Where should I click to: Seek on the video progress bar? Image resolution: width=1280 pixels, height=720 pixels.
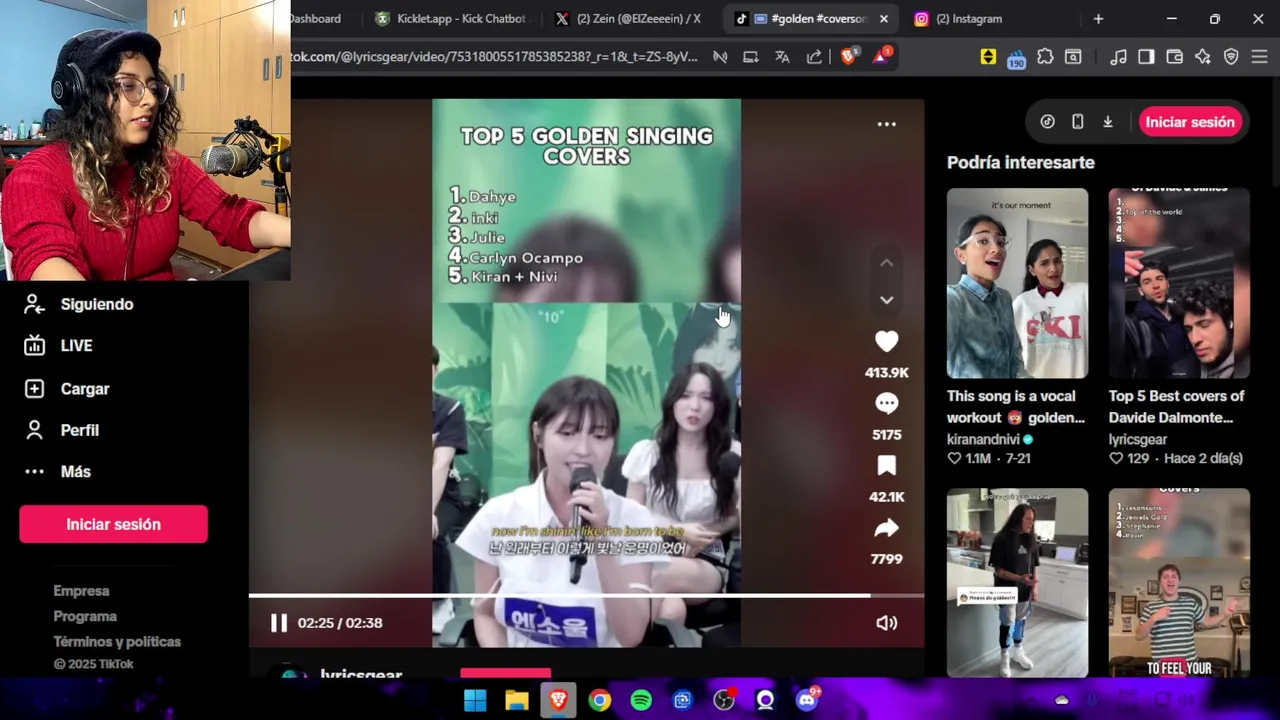[x=586, y=596]
